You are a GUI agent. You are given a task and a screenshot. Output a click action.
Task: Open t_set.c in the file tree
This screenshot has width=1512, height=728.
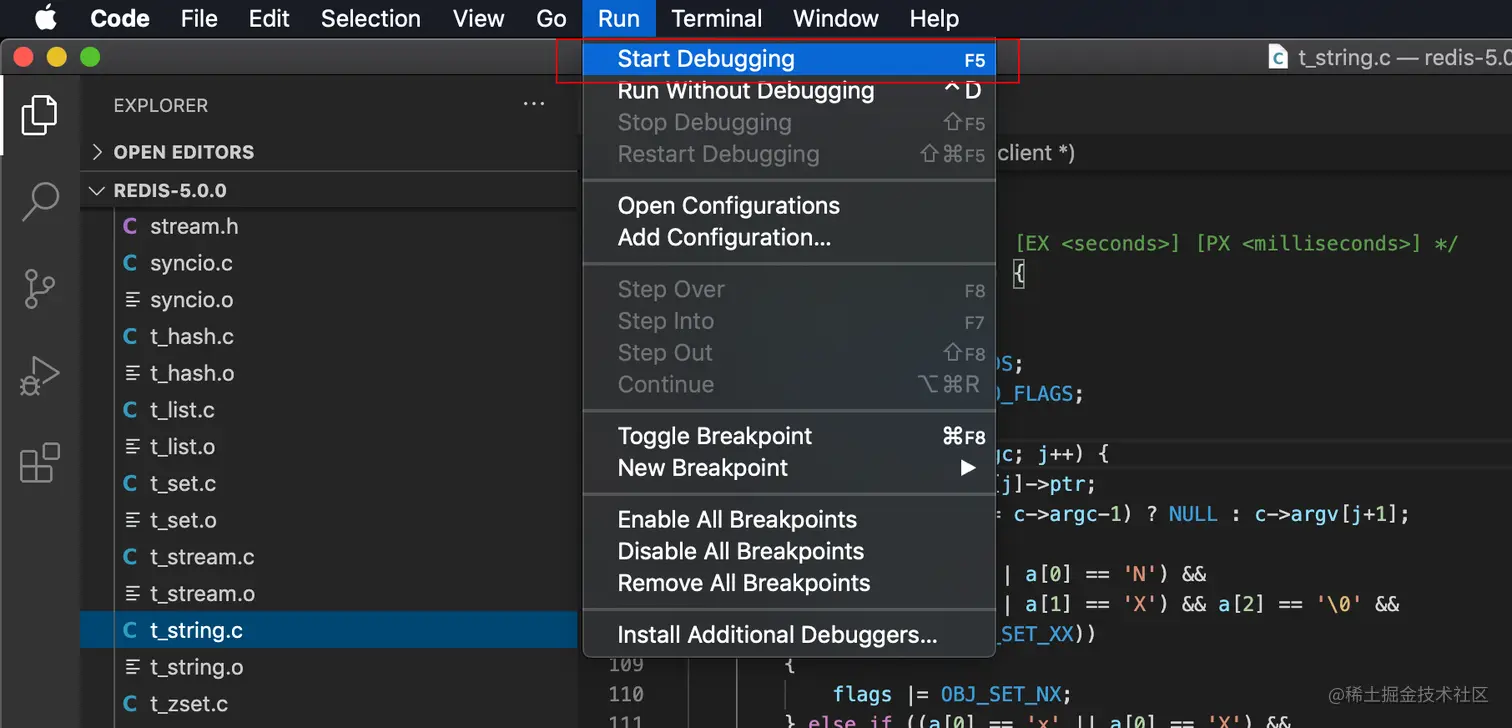(x=329, y=484)
